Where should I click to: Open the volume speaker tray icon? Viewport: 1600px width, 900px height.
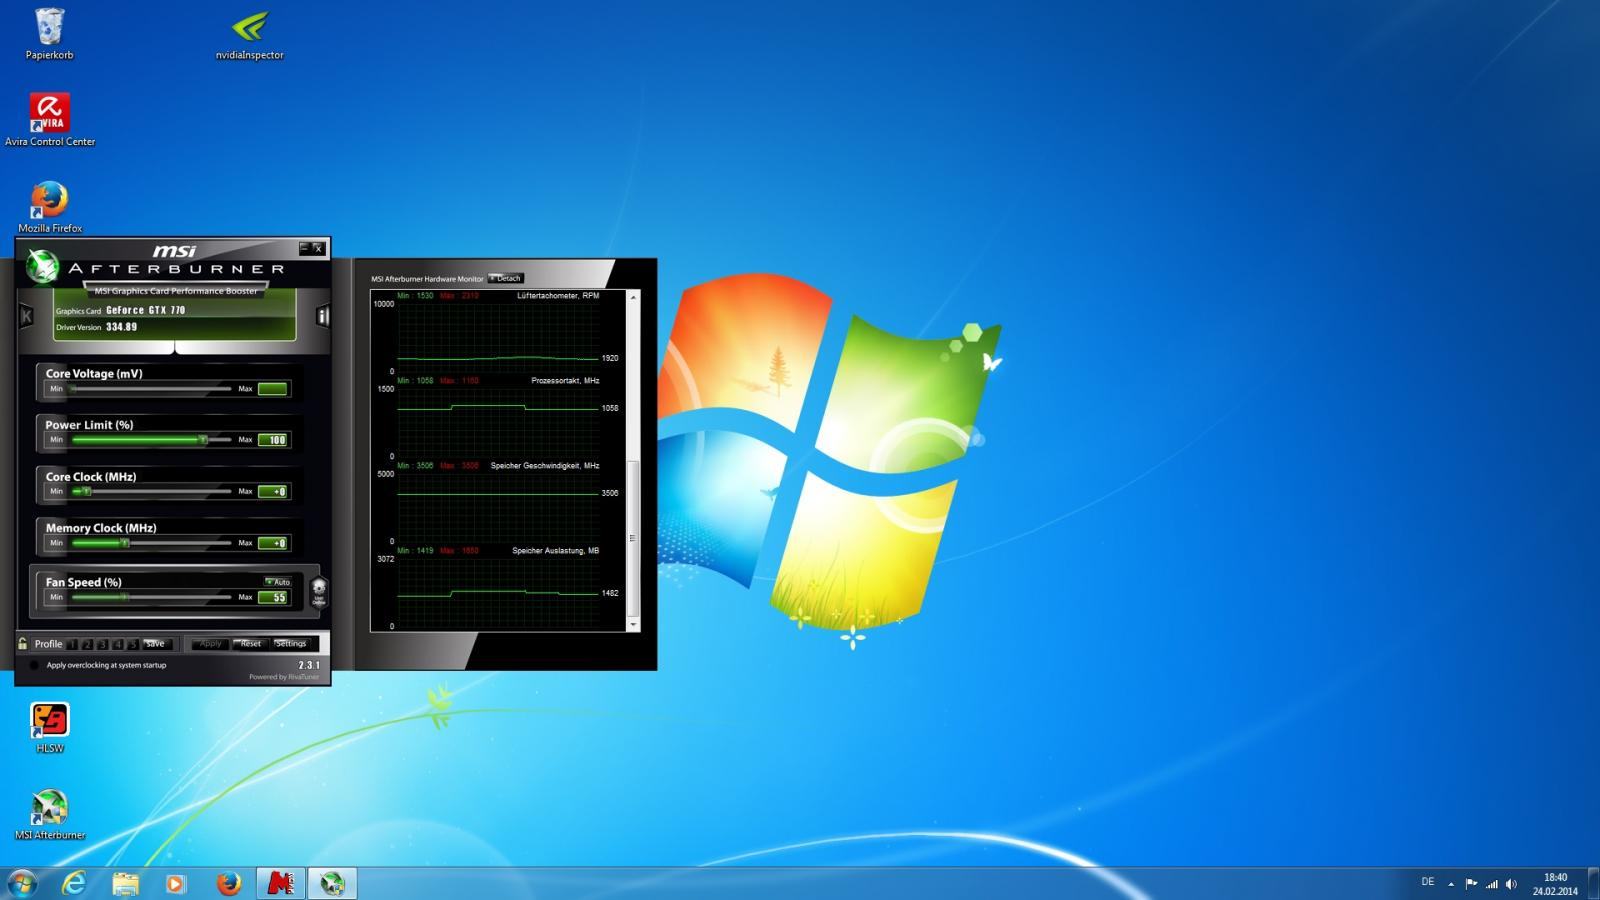pos(1511,884)
